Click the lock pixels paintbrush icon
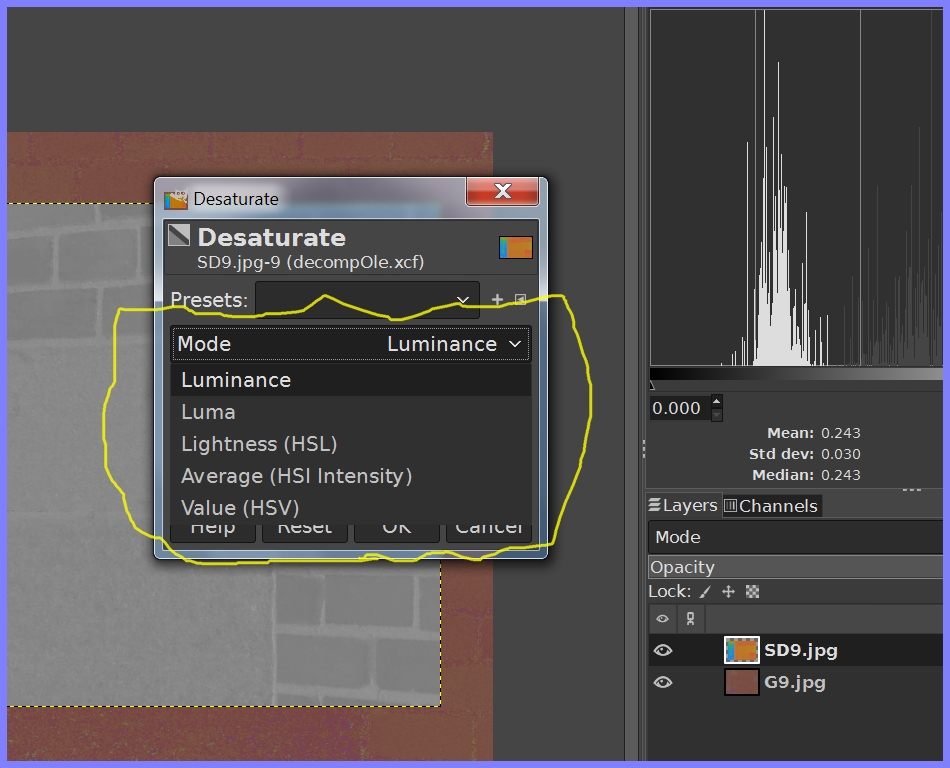950x768 pixels. [705, 592]
